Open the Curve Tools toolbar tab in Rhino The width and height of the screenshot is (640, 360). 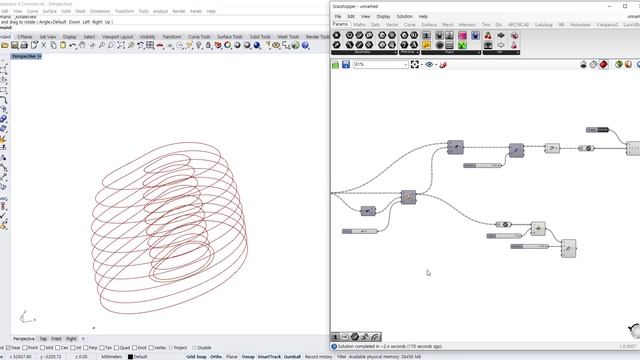(199, 37)
